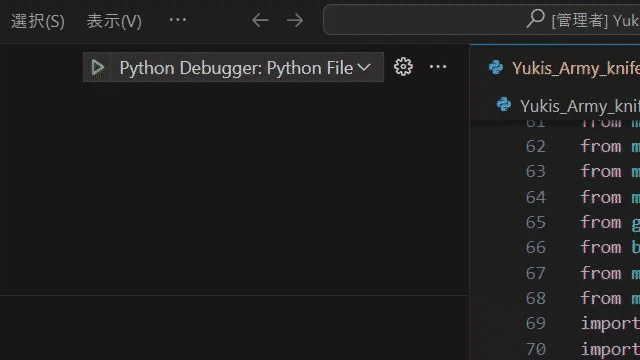Click 'from' keyword on line 62
The height and width of the screenshot is (360, 640).
tap(601, 147)
